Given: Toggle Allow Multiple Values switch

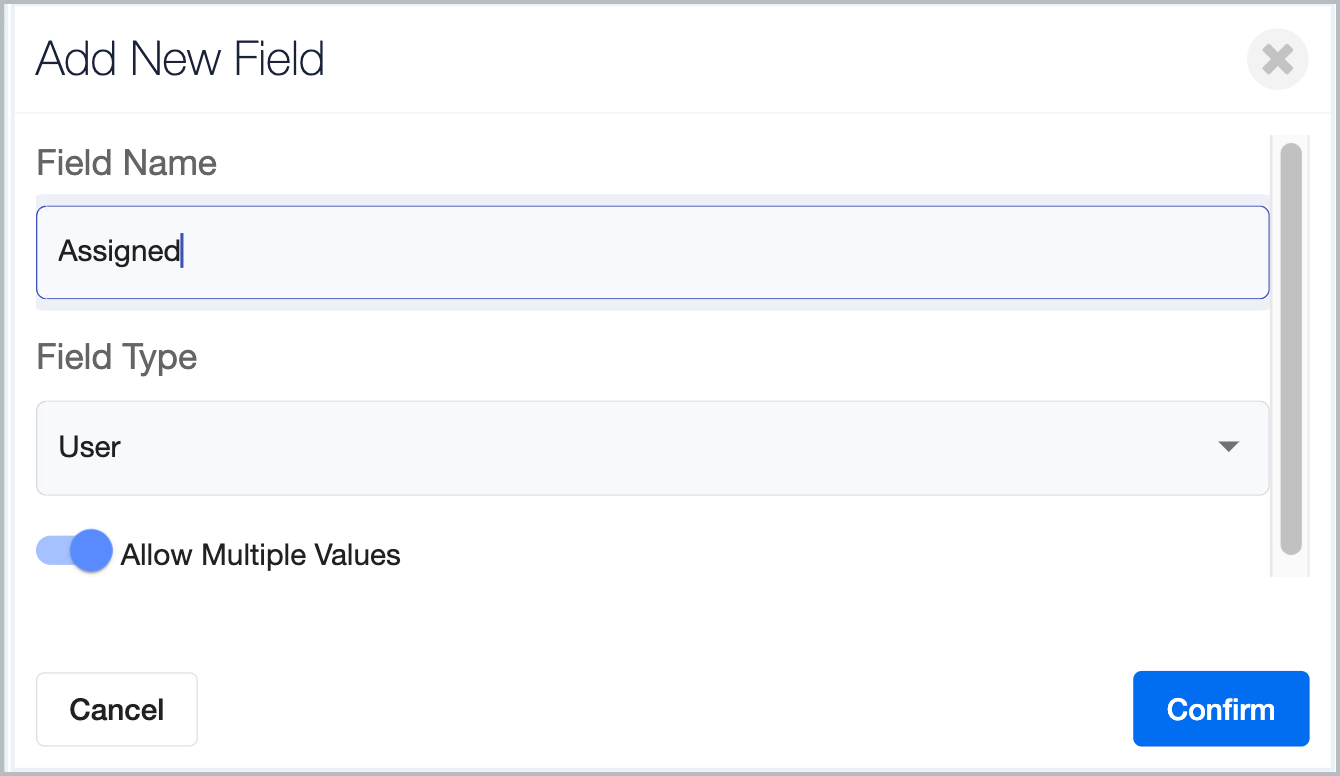Looking at the screenshot, I should coord(74,551).
